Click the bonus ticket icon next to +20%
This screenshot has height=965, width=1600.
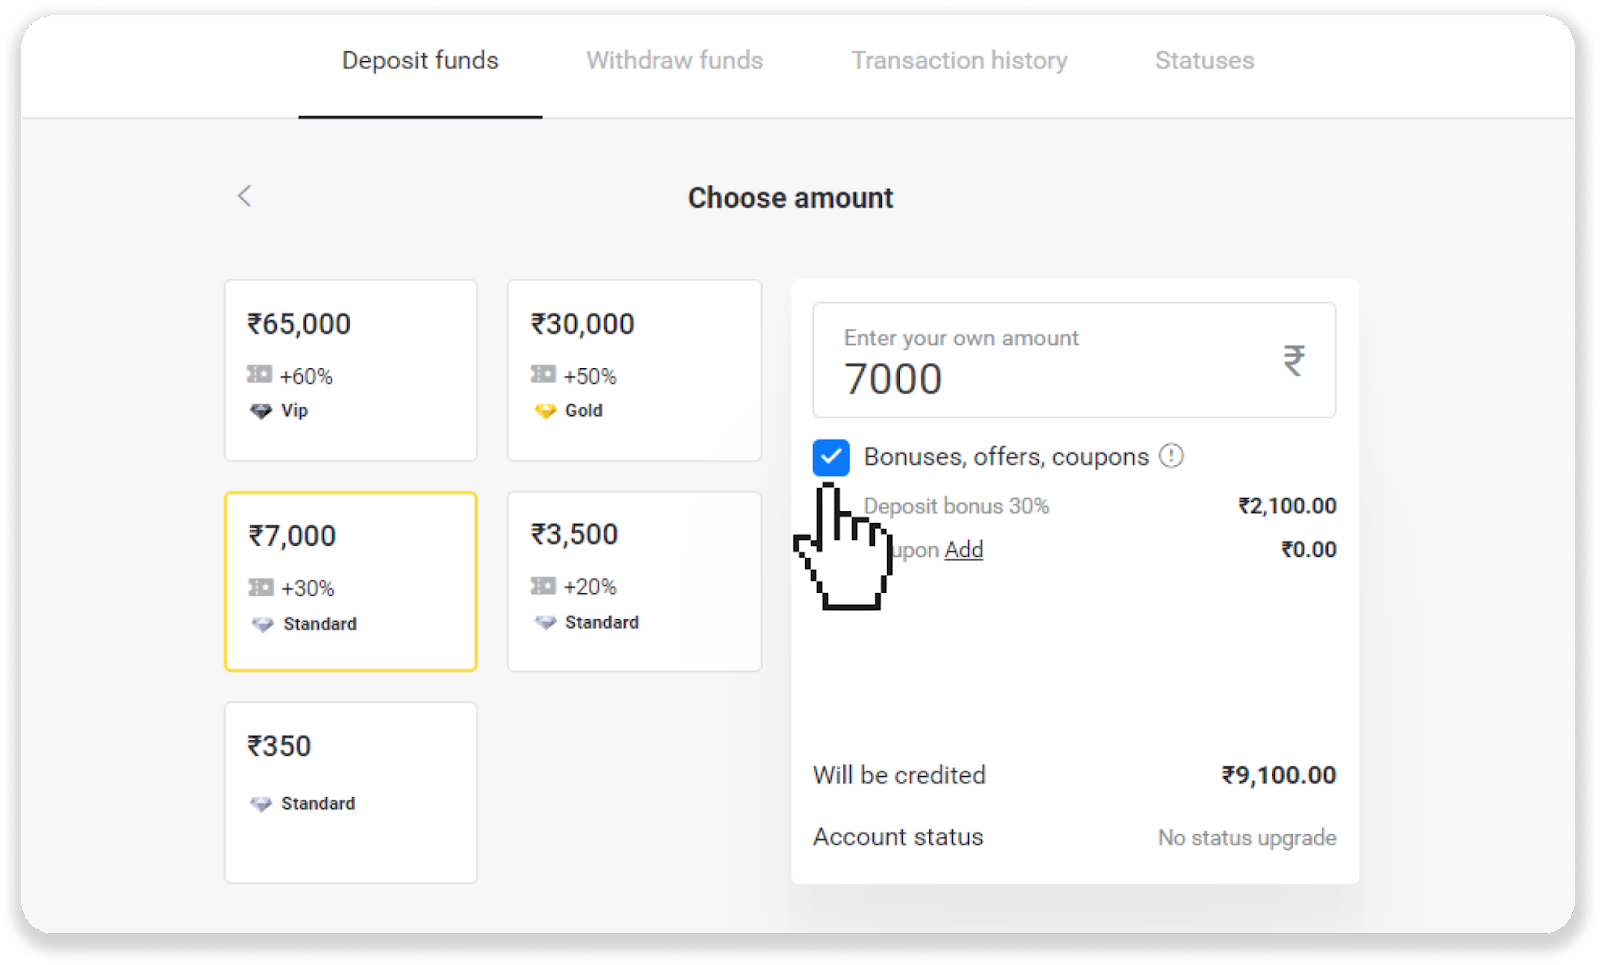pos(543,586)
